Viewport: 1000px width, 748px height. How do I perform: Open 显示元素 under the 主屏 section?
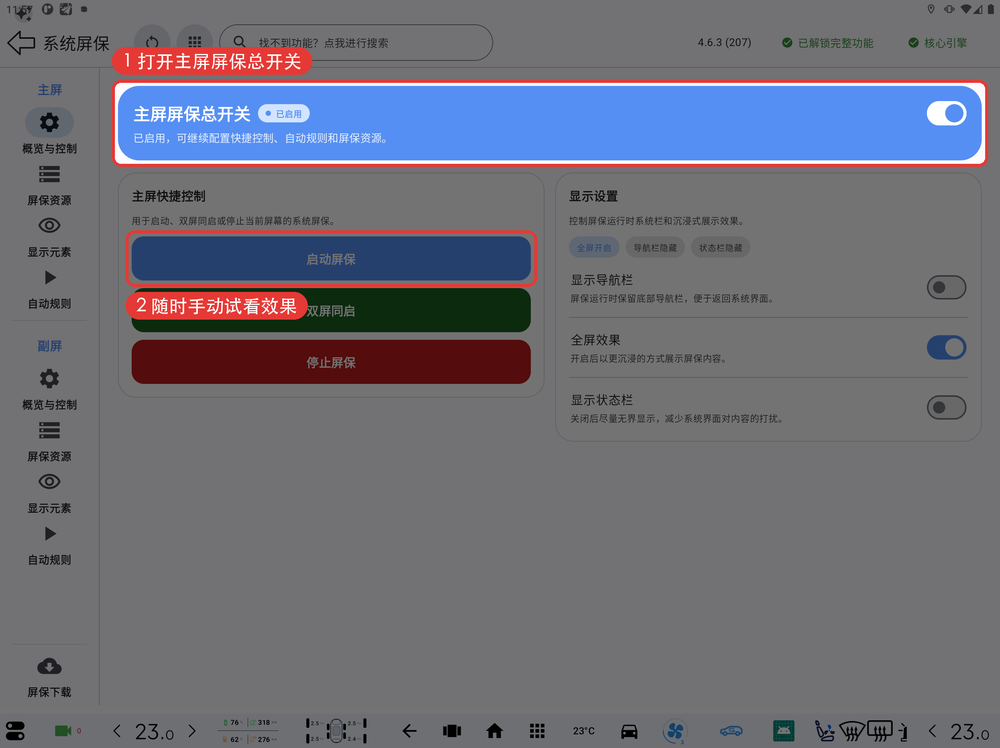pos(49,237)
